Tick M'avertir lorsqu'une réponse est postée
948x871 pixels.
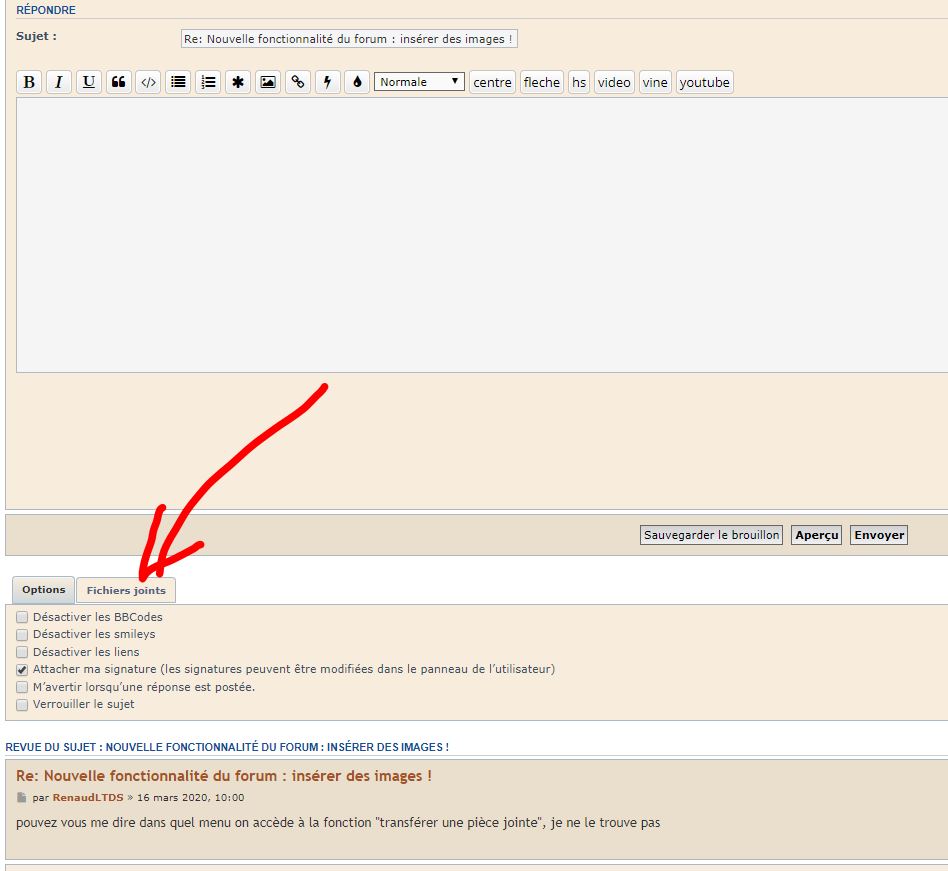pos(22,687)
